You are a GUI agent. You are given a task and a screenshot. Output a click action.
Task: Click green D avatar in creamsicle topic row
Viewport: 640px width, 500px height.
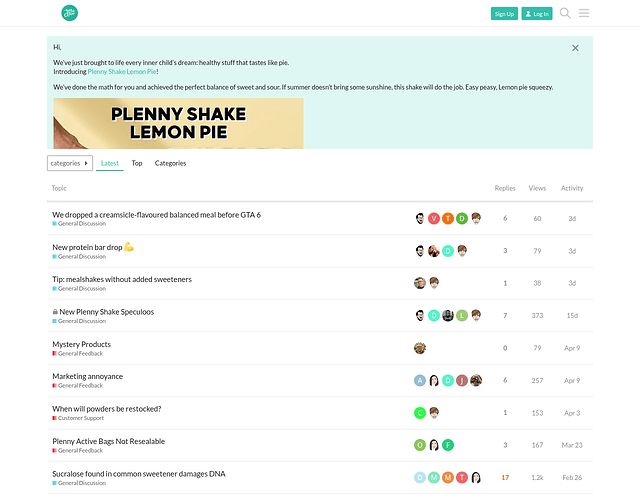[x=462, y=219]
